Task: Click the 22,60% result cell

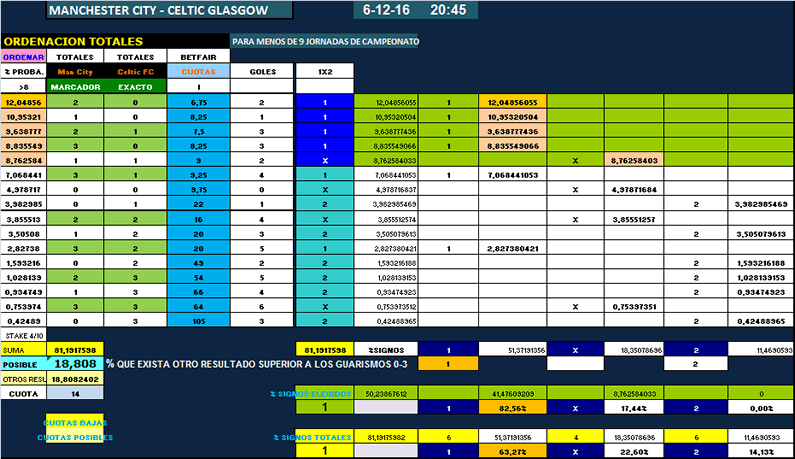Action: (x=634, y=451)
